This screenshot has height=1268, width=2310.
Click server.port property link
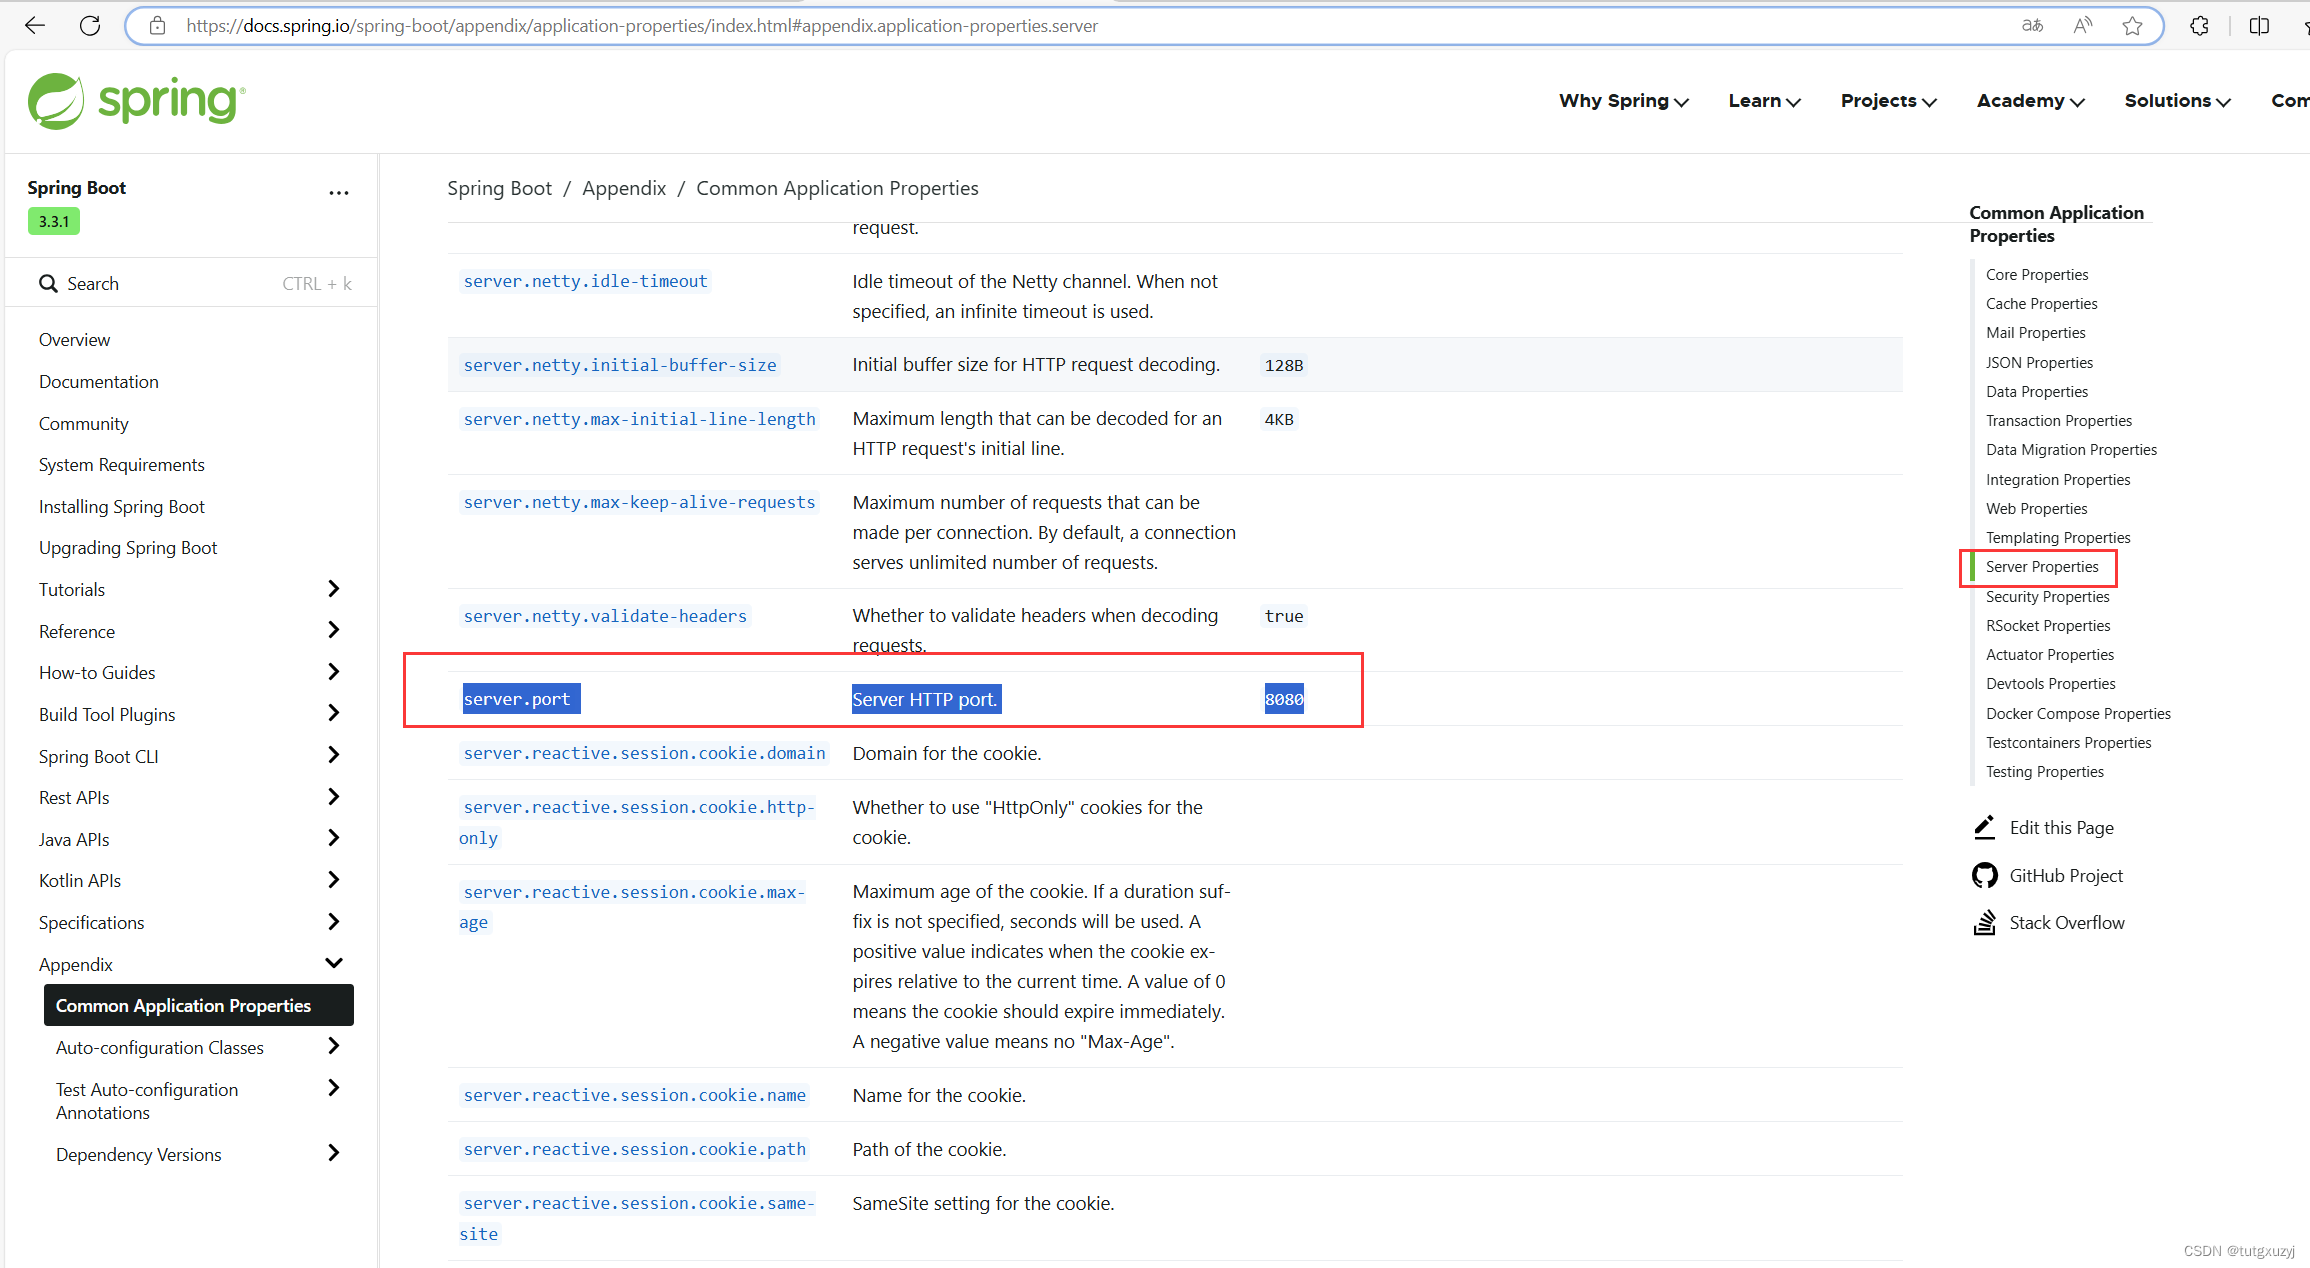[x=517, y=699]
